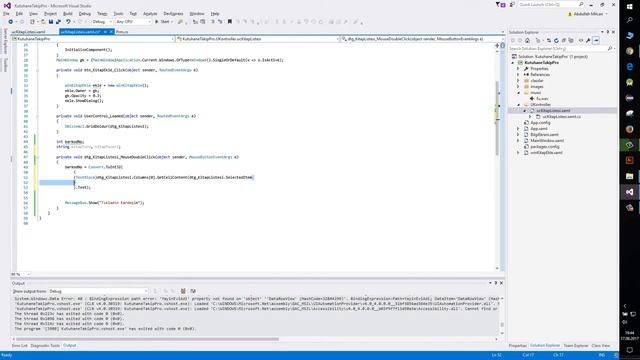Clear all output in Output panel
Image resolution: width=640 pixels, height=360 pixels.
[x=183, y=291]
